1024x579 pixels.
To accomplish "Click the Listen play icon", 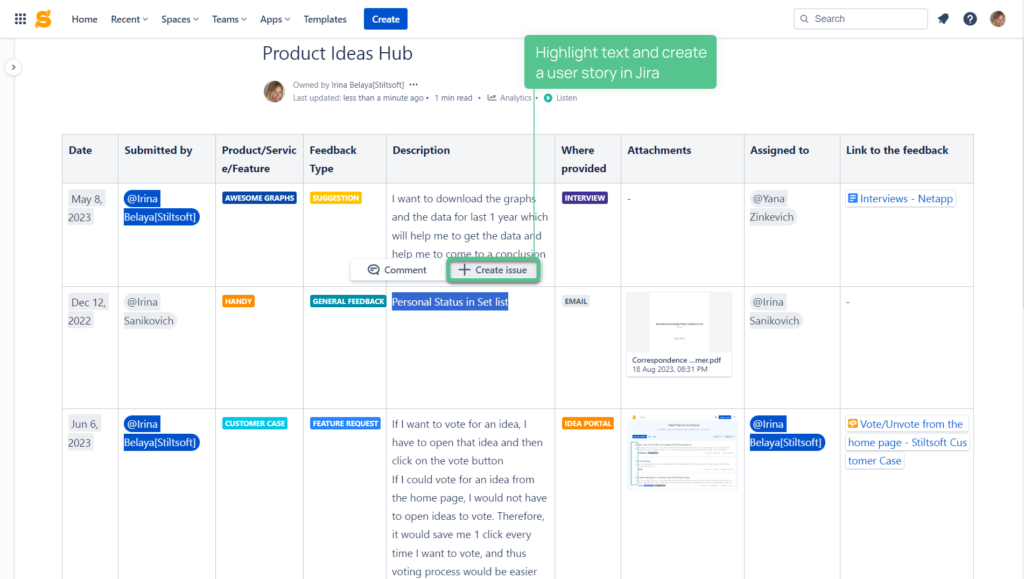I will click(x=547, y=97).
